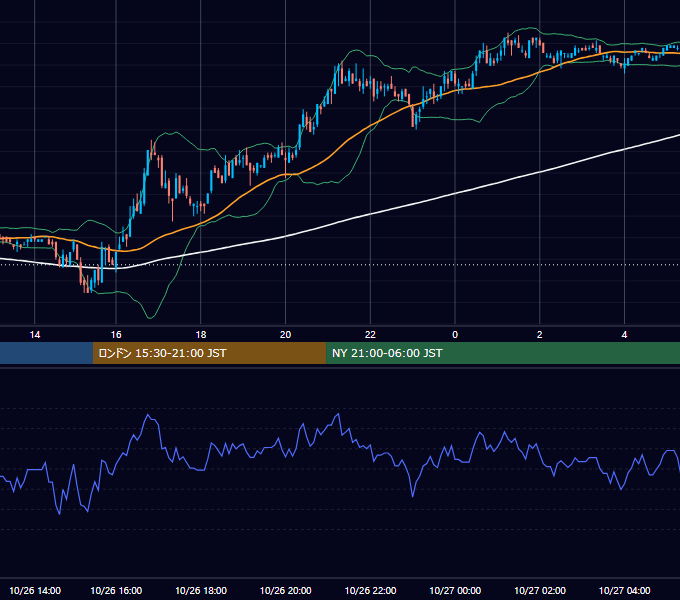
Task: Click the 10/26 14:00 label on the oscillator axis
Action: tap(35, 590)
